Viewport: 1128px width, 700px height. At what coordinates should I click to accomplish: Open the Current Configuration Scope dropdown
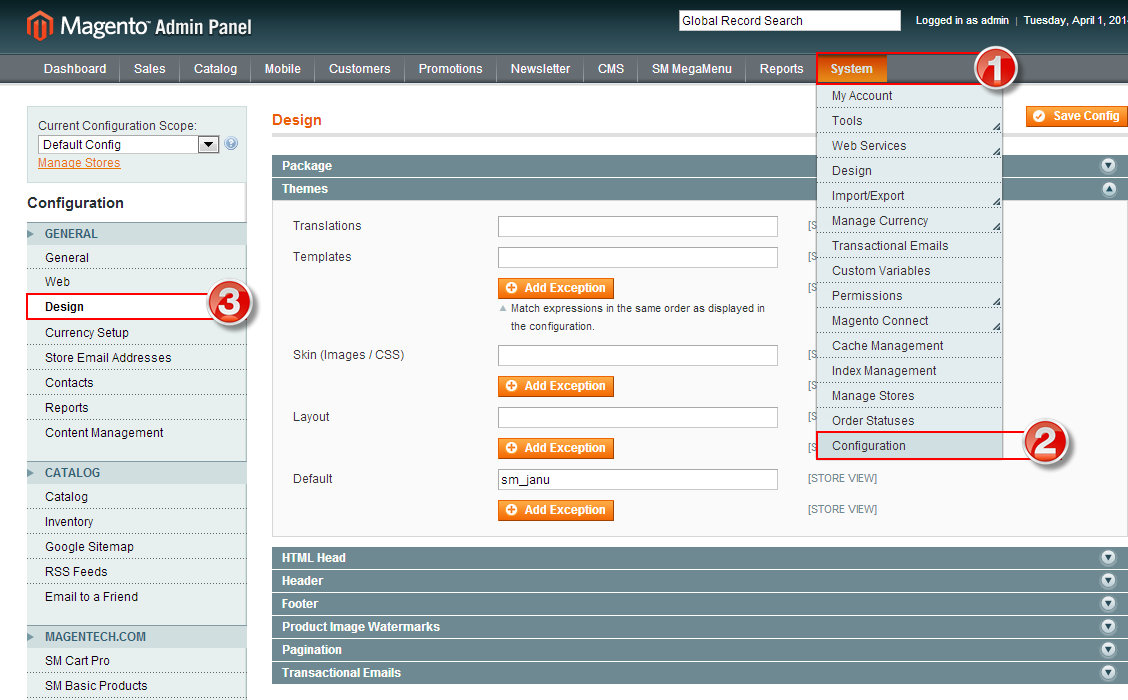coord(128,145)
